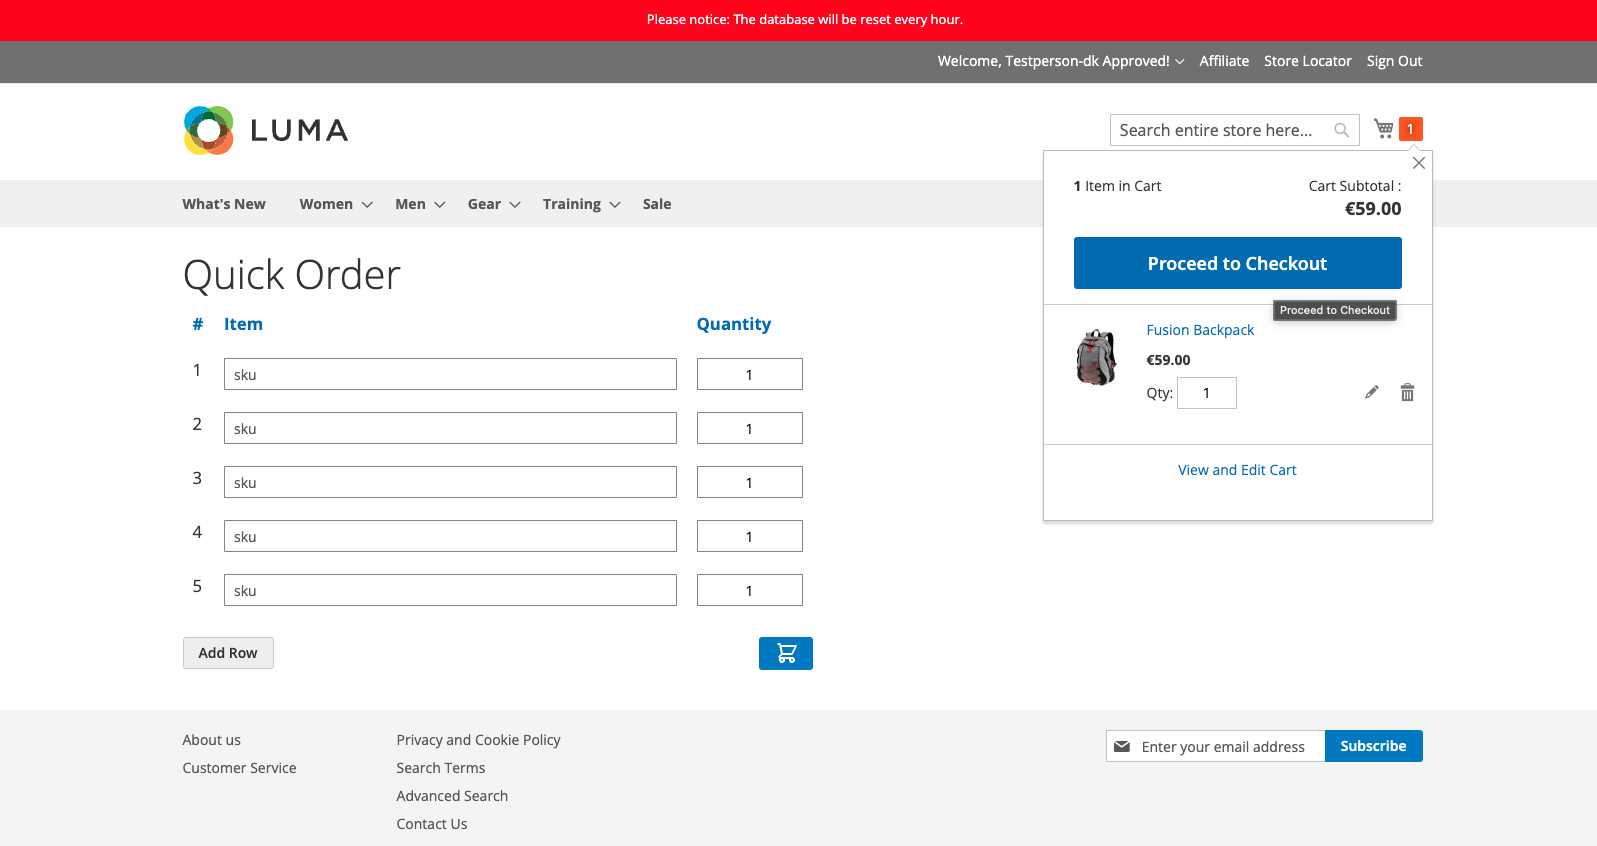The image size is (1597, 846).
Task: Focus the sku field in row 3
Action: [450, 482]
